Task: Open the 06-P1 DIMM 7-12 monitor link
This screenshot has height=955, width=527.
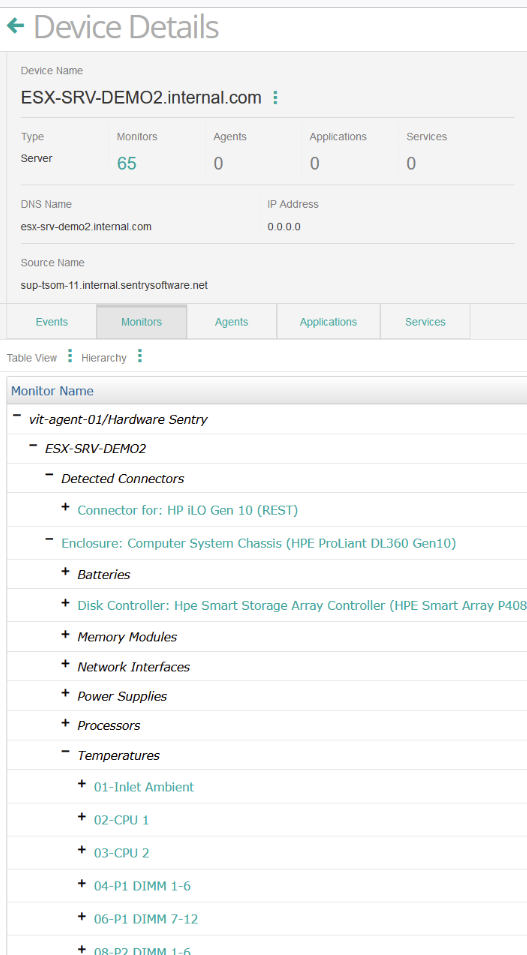Action: (146, 918)
